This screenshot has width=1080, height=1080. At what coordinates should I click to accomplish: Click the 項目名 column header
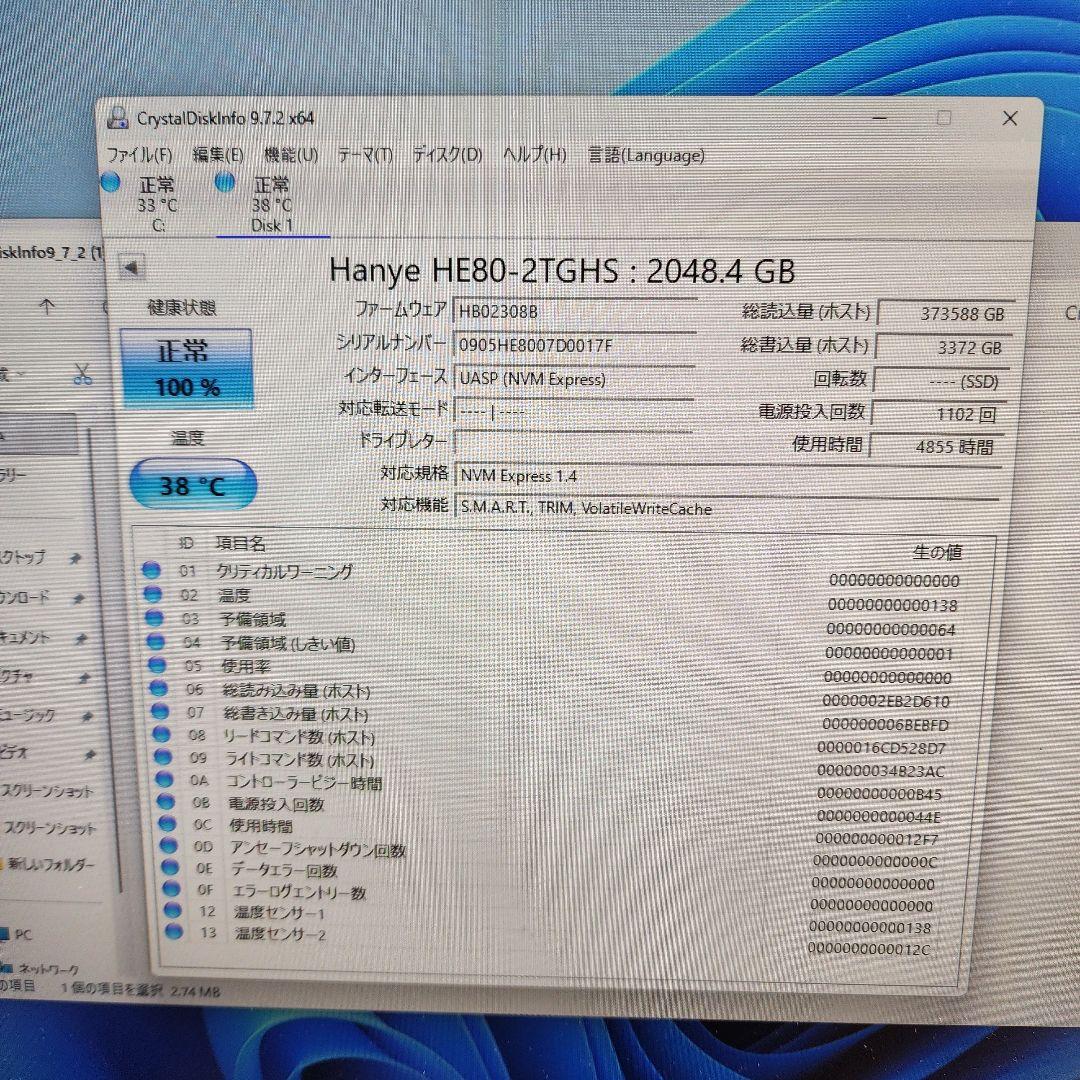click(x=240, y=543)
